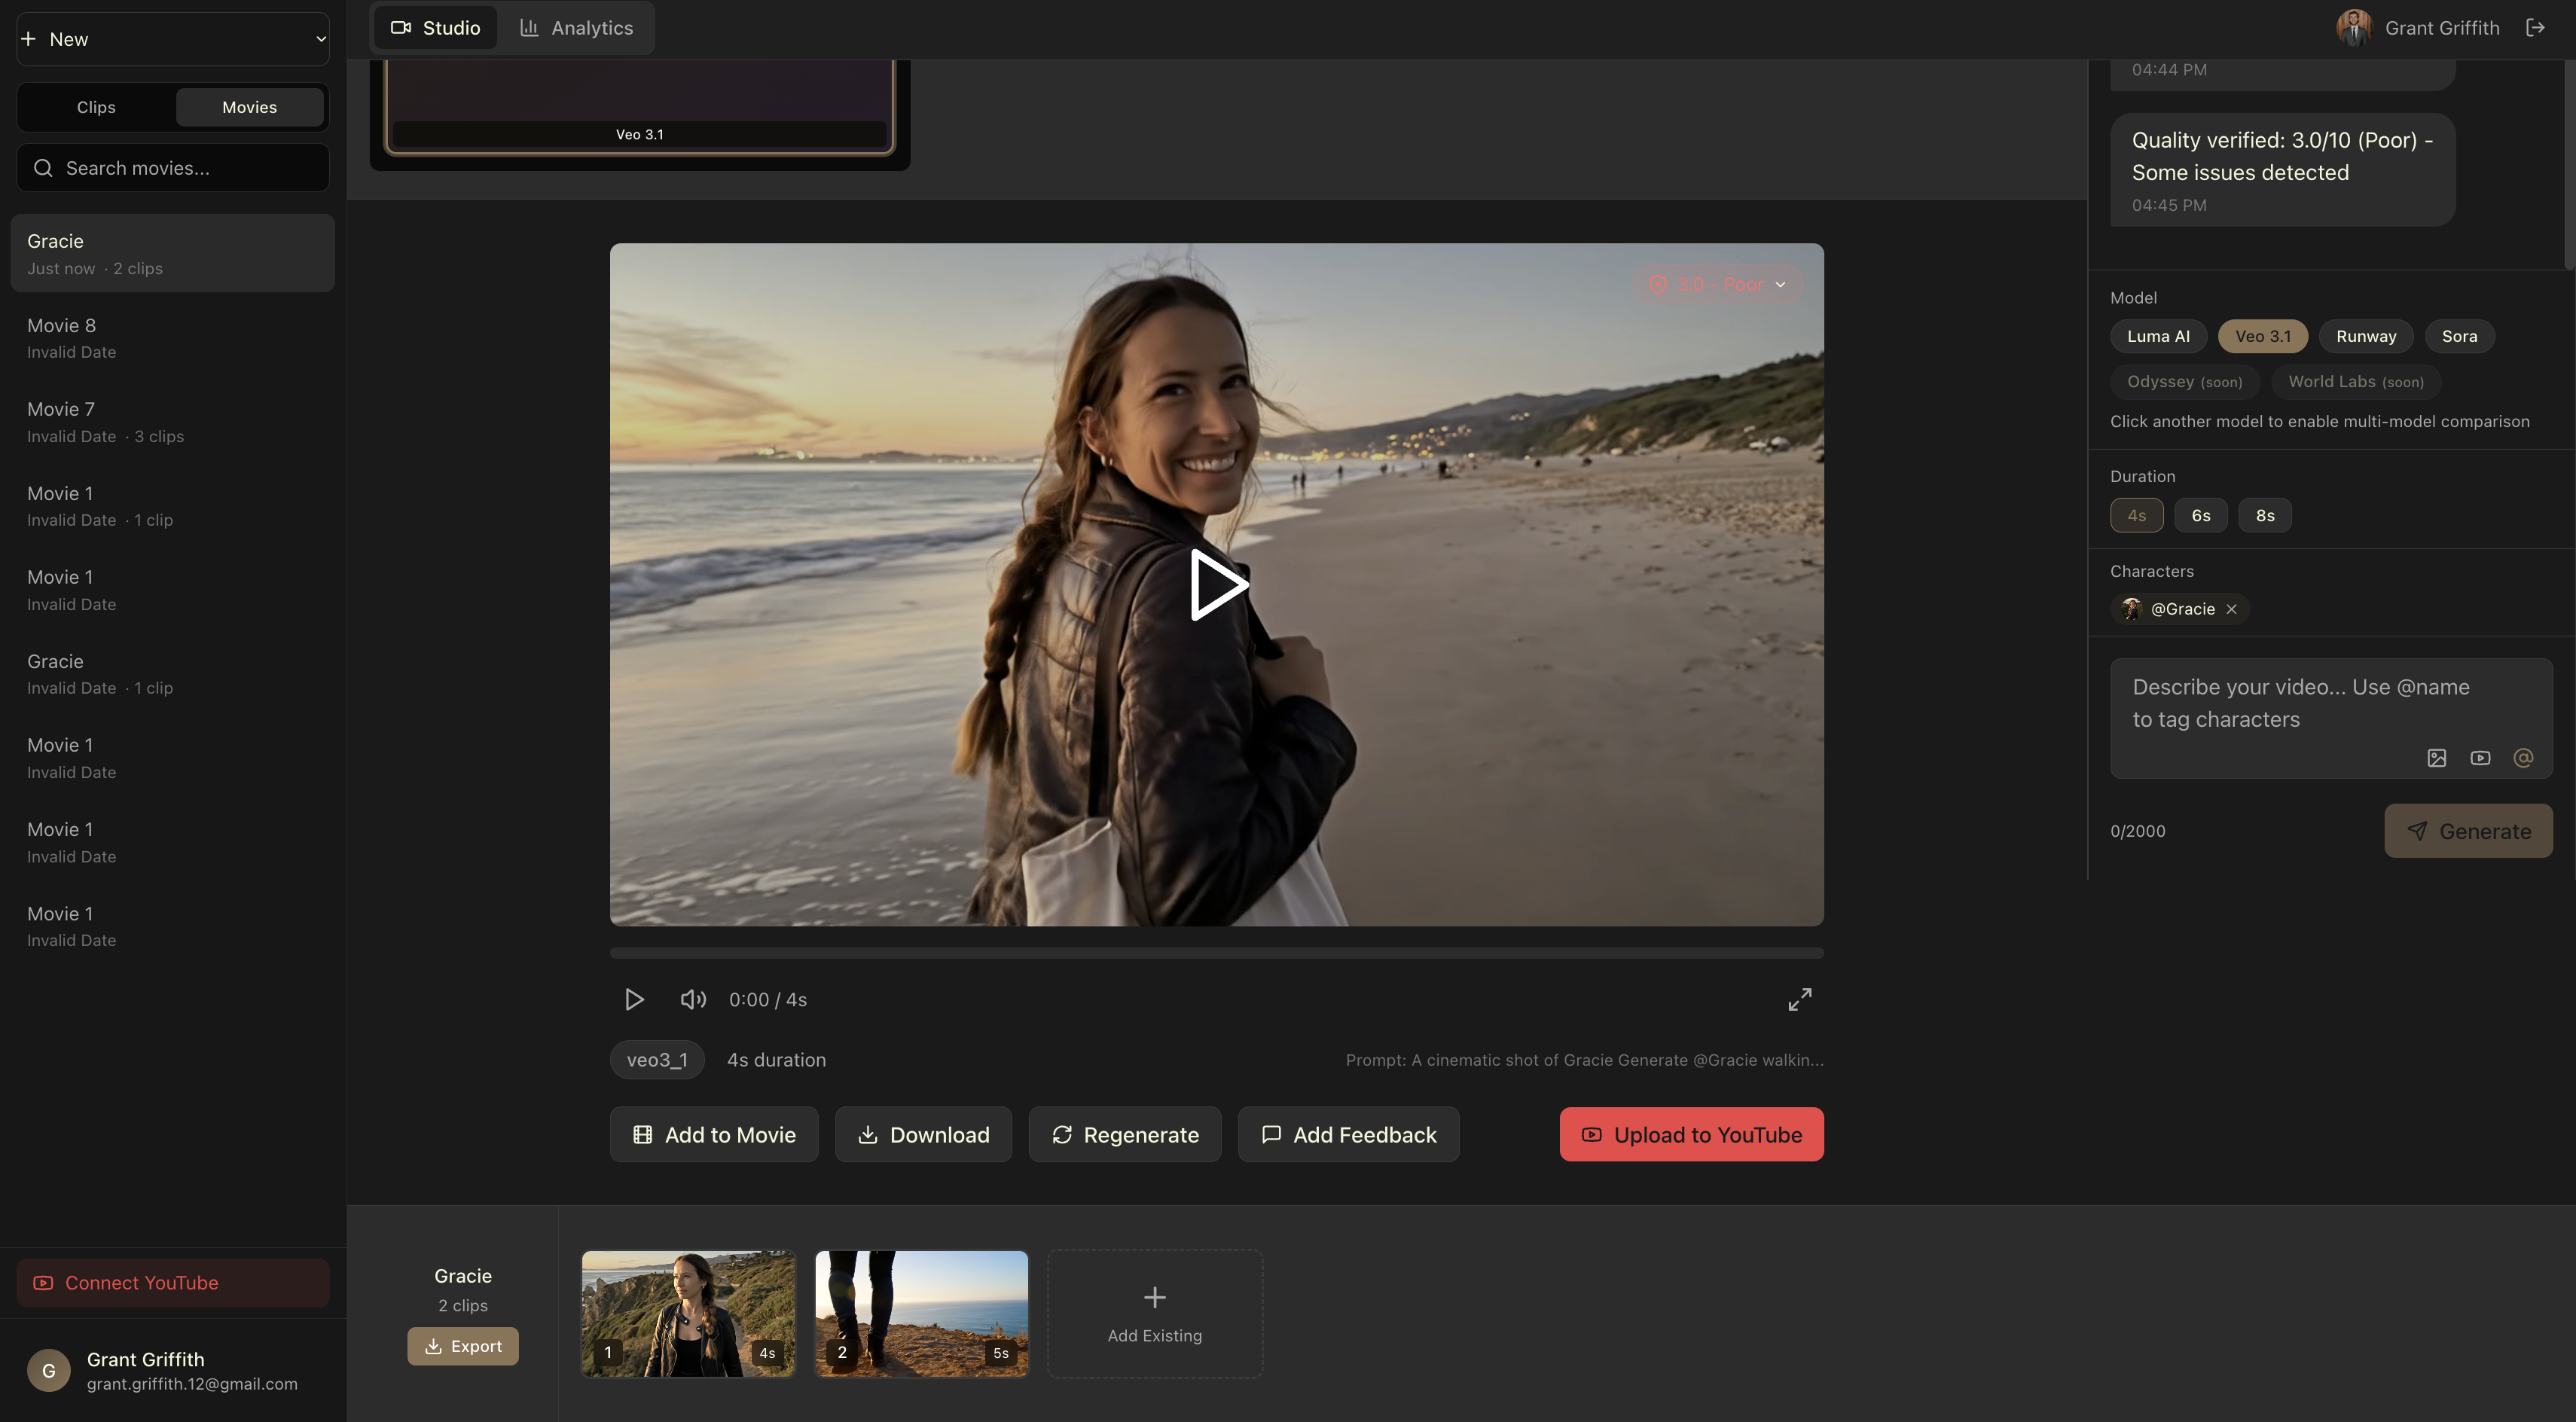Expand the 3.0 Poor quality badge dropdown
This screenshot has width=2576, height=1422.
[x=1718, y=285]
